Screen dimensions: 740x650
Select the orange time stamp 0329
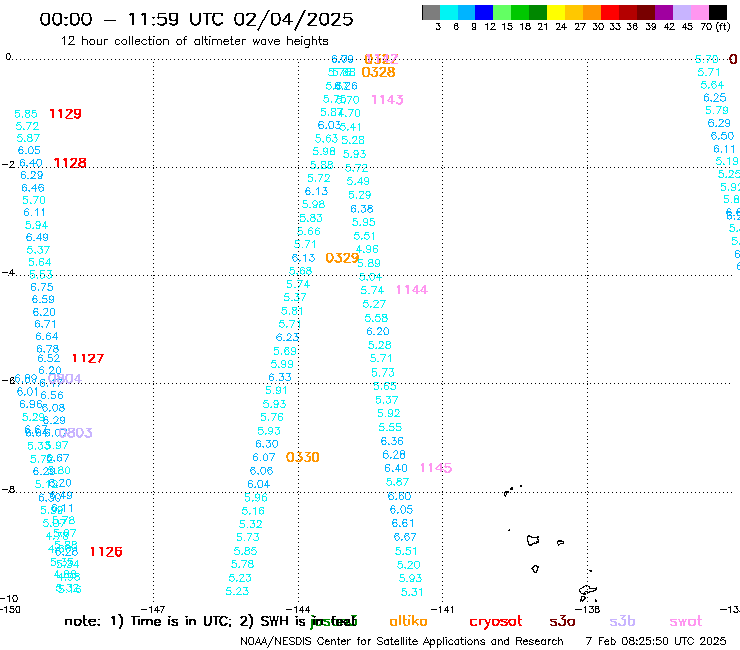(x=342, y=258)
